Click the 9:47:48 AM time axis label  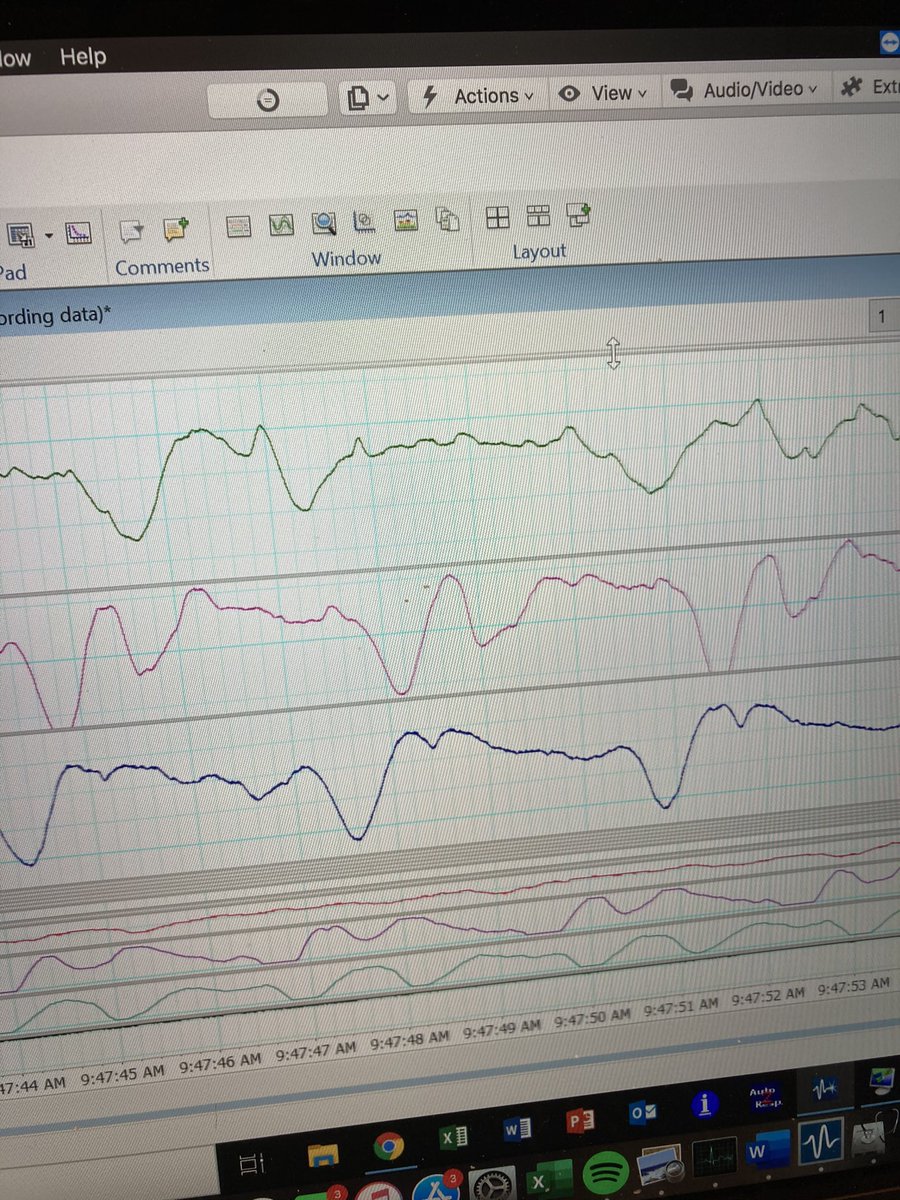click(409, 1040)
